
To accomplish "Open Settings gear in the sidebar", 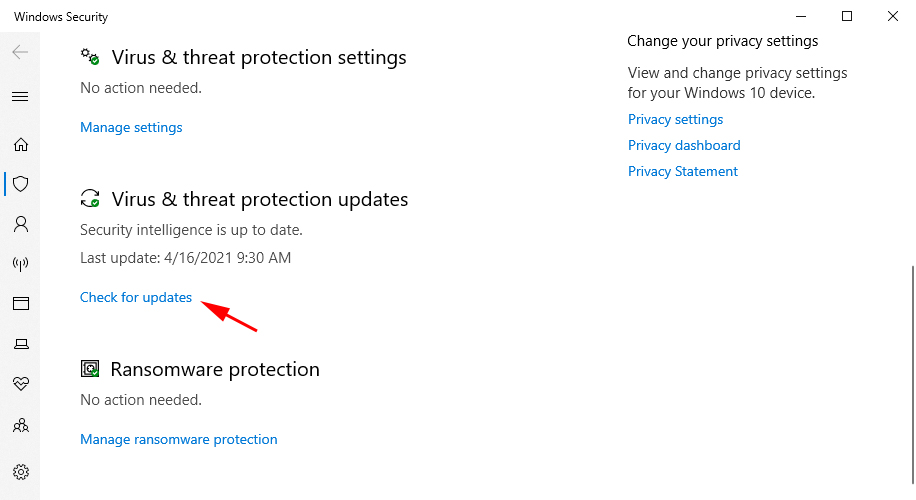I will 21,472.
